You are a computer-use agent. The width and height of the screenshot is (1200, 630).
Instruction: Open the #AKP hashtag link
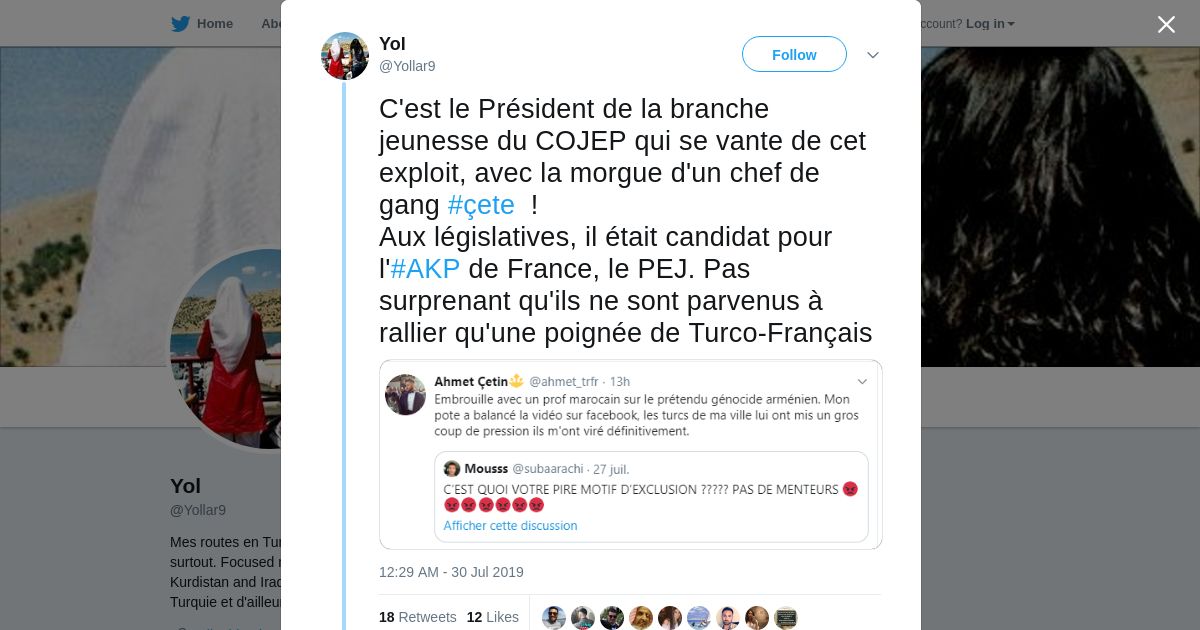[425, 269]
